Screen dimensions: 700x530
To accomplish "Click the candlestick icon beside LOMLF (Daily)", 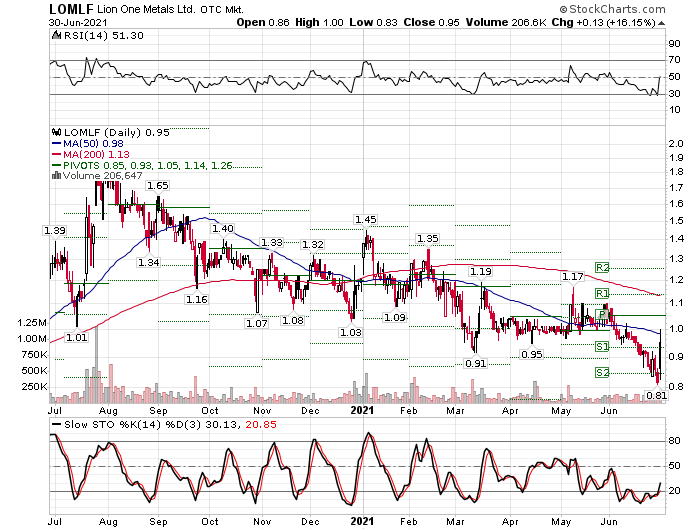I will (56, 133).
